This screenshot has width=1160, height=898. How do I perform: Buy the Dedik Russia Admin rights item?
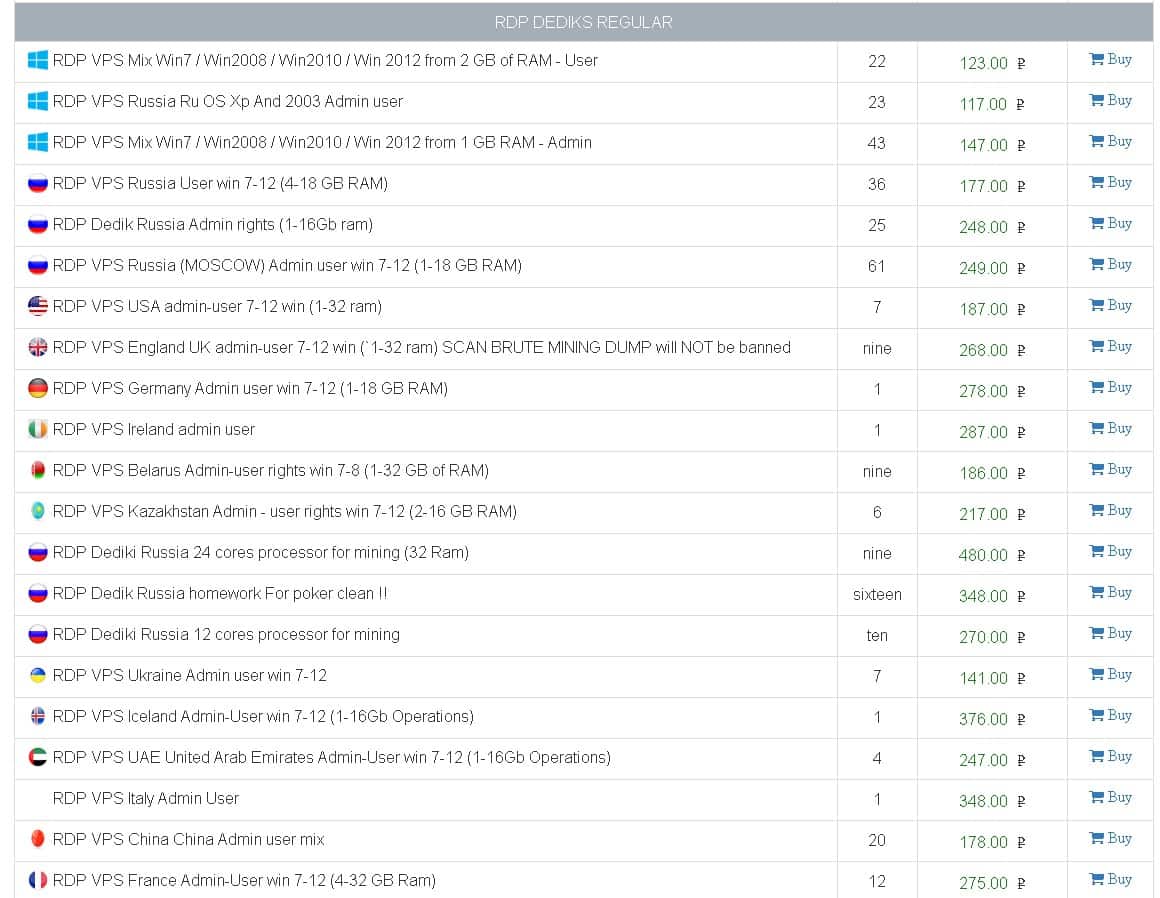pyautogui.click(x=1110, y=224)
